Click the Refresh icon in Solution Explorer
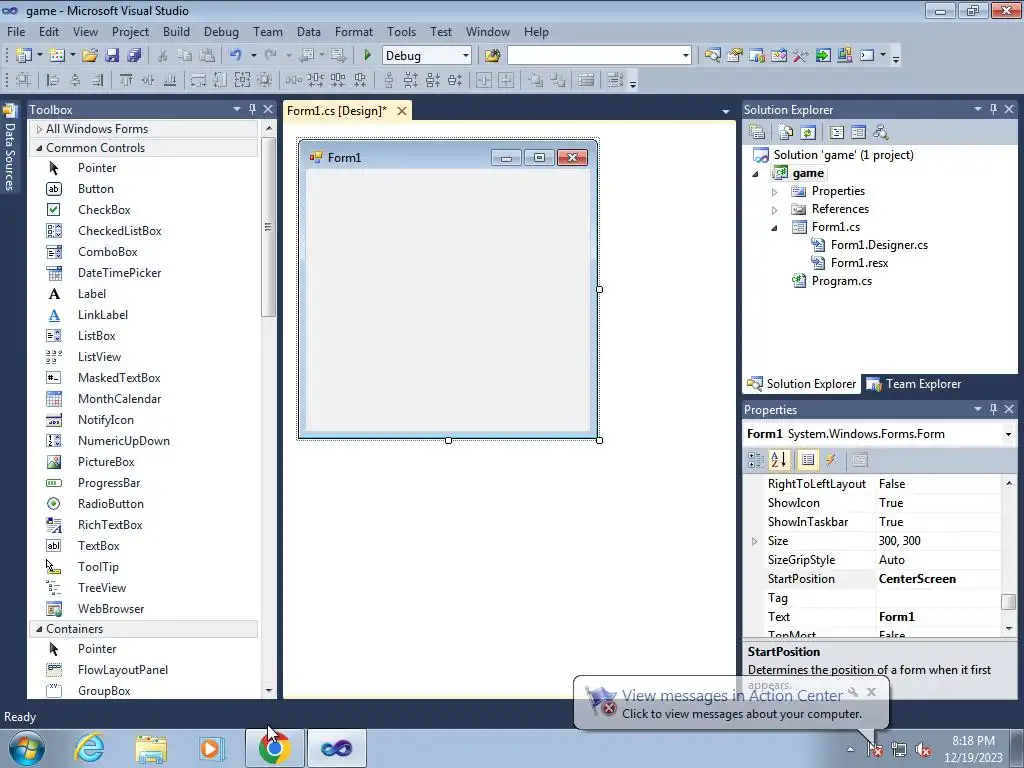This screenshot has height=768, width=1024. (x=808, y=133)
